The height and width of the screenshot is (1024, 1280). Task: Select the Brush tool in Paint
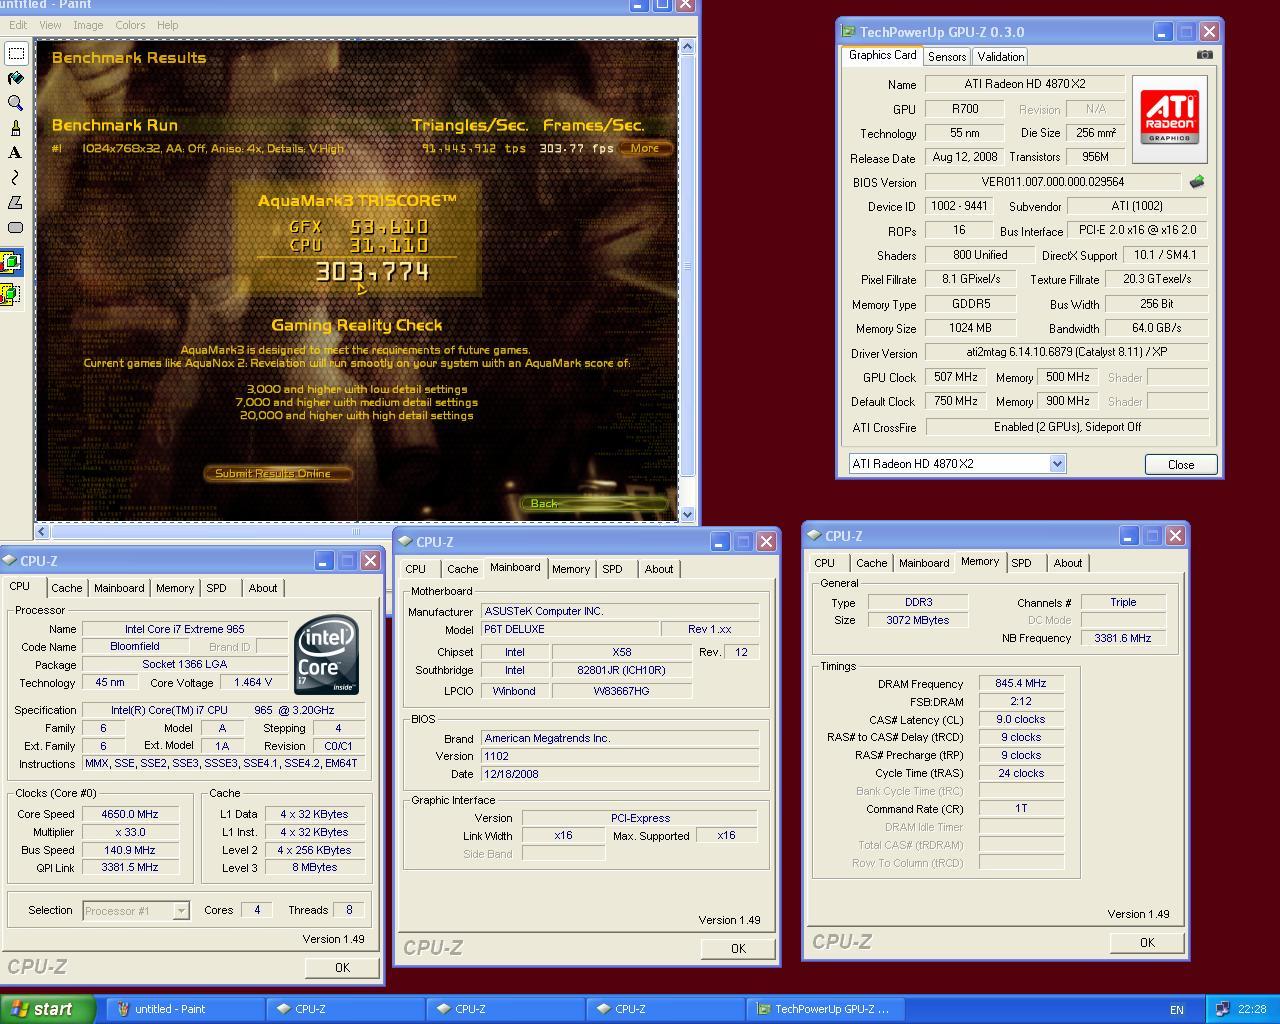coord(16,128)
